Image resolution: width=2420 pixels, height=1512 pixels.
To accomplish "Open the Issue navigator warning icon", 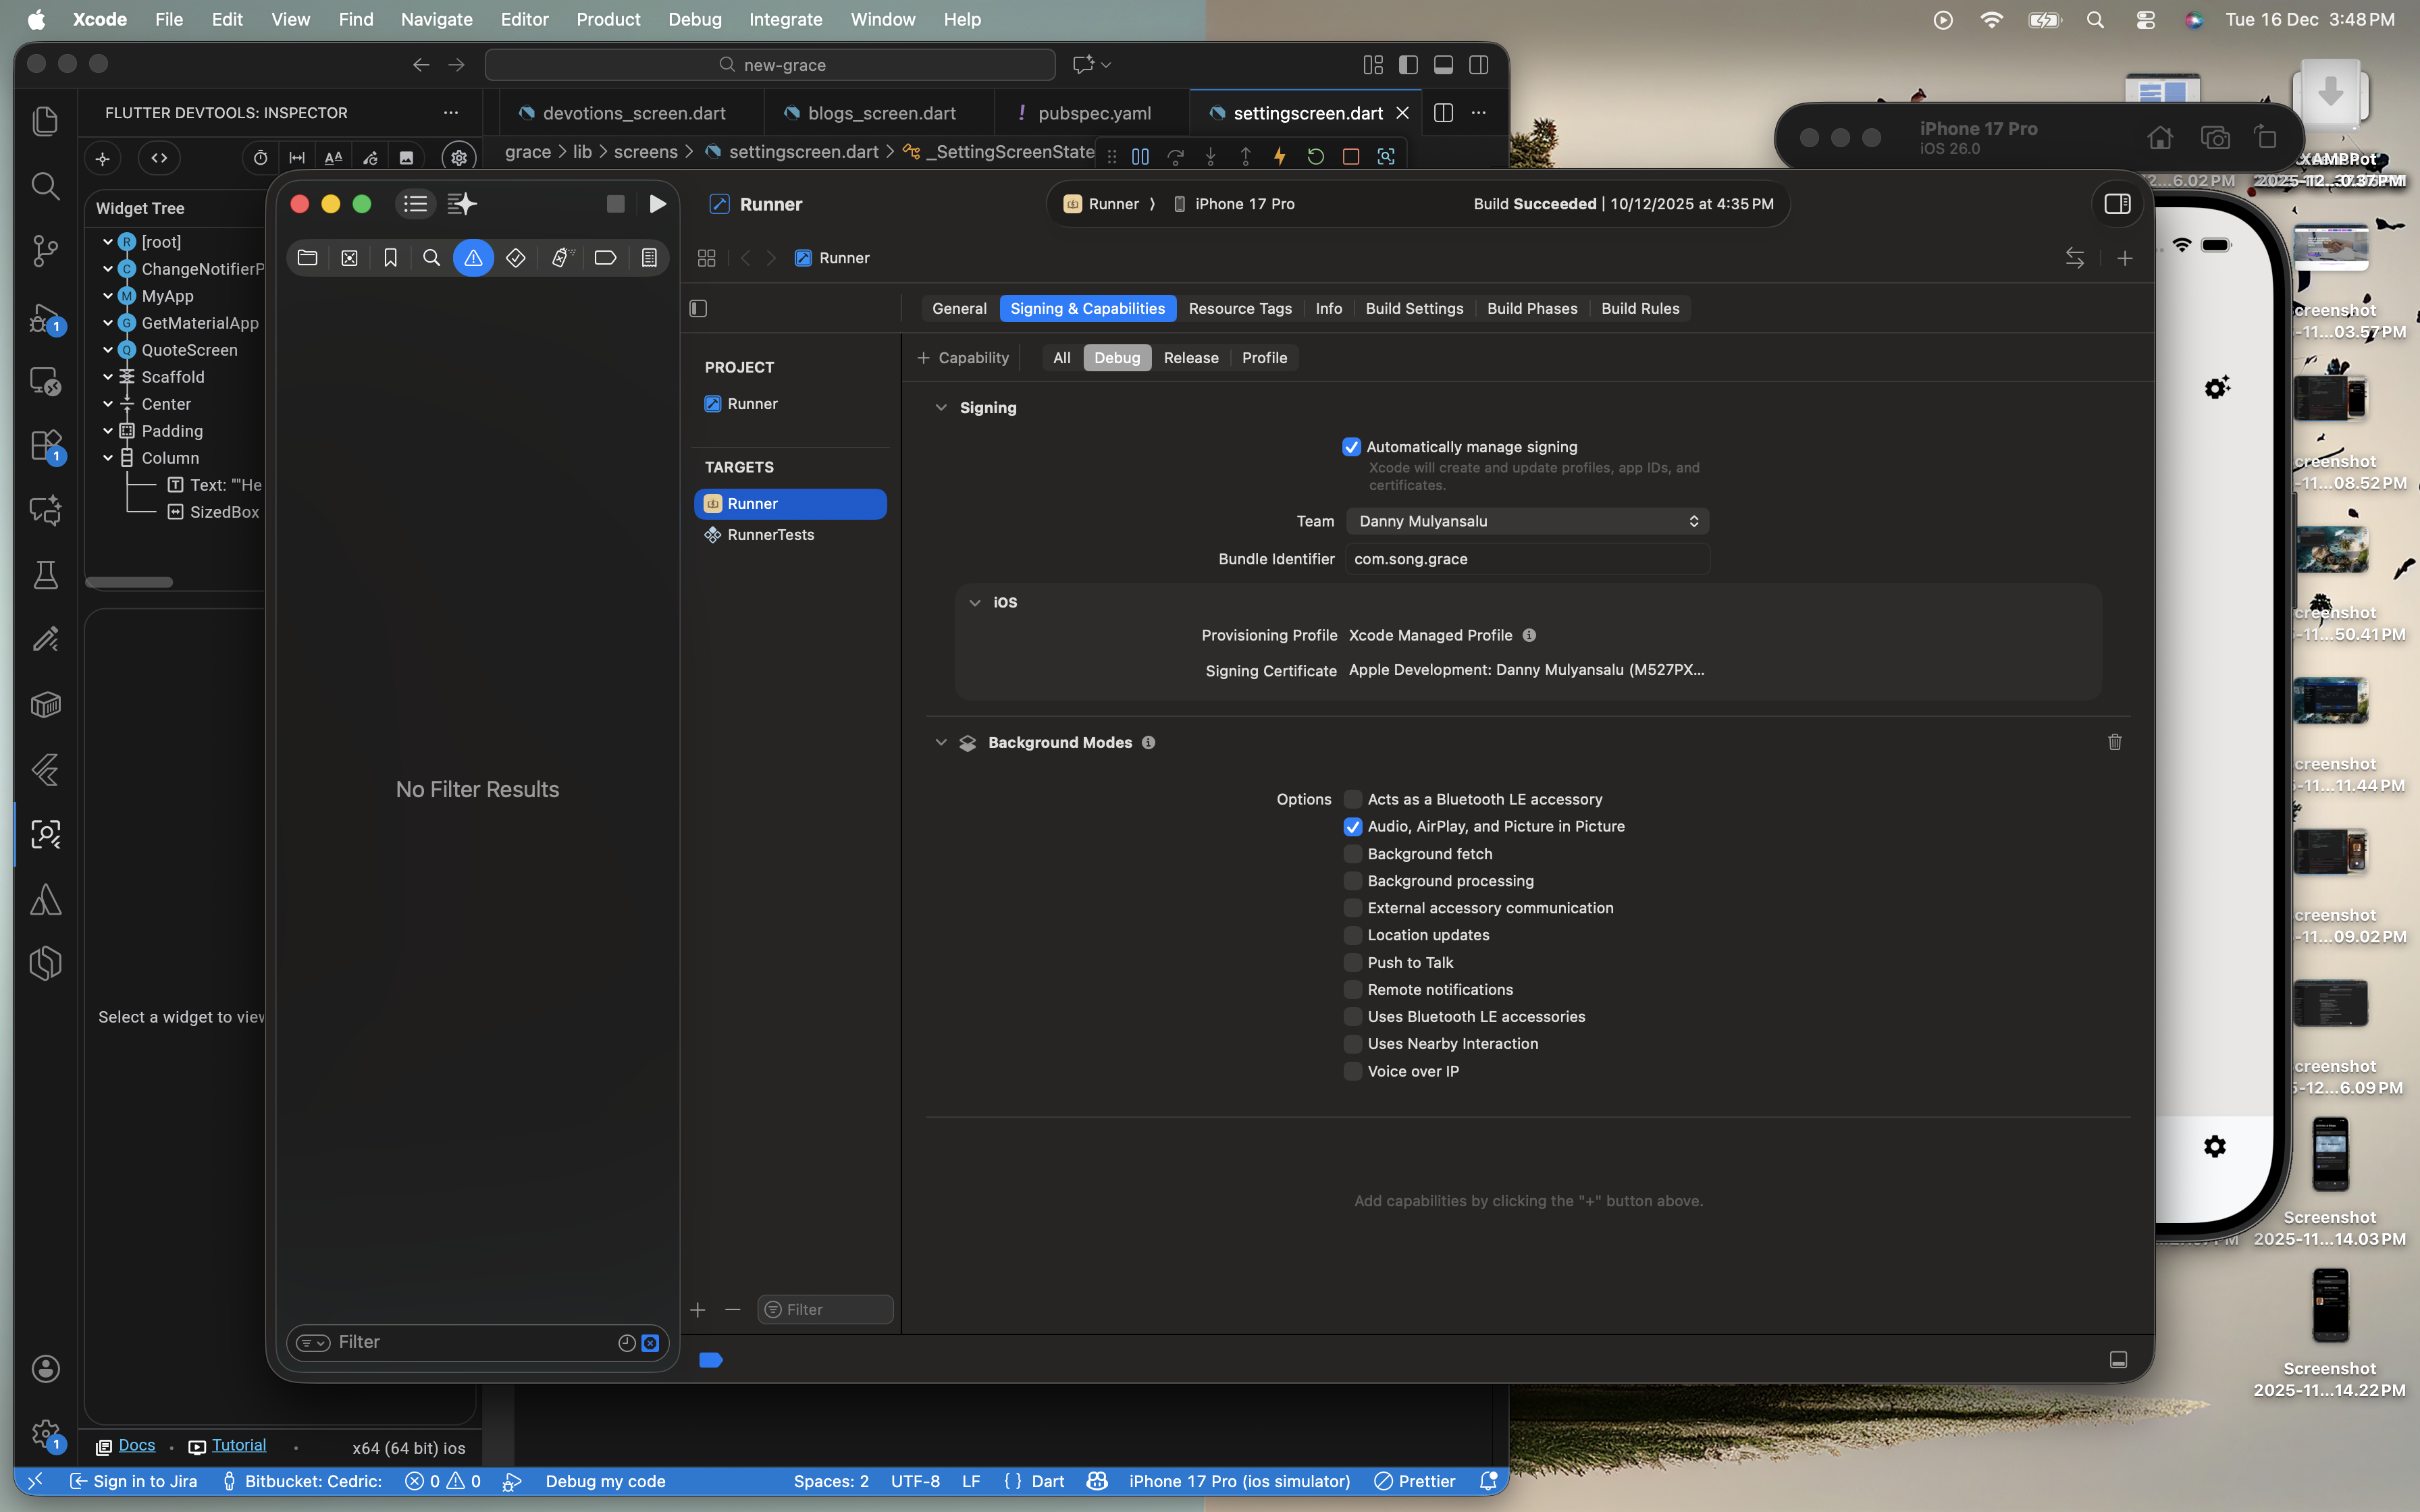I will (x=473, y=258).
